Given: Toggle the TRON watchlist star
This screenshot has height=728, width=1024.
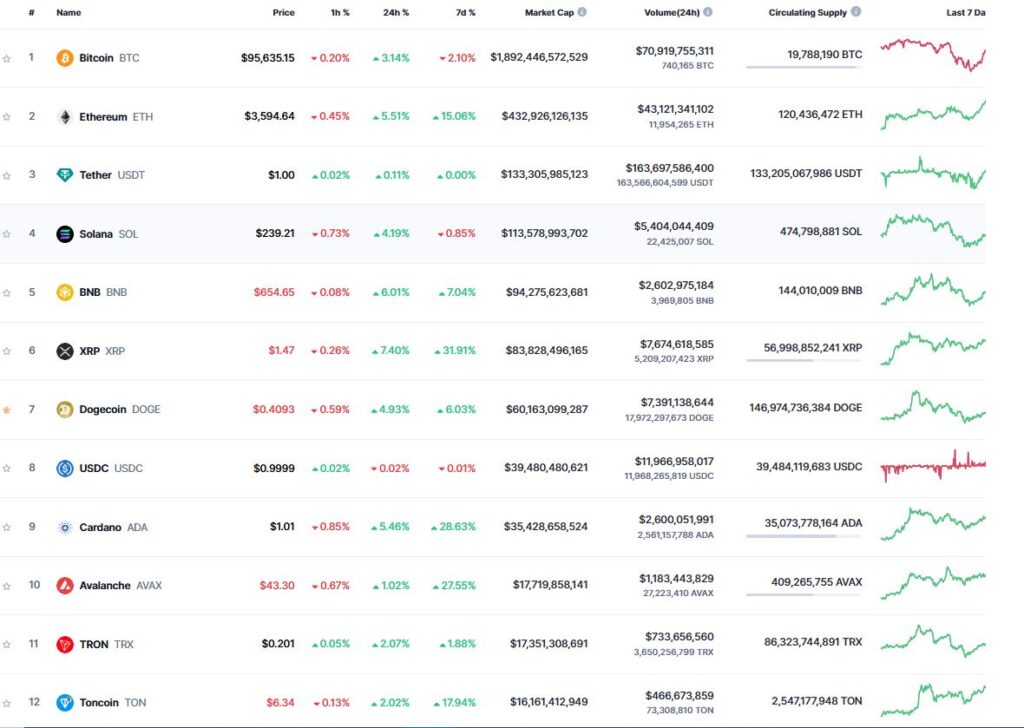Looking at the screenshot, I should coord(7,644).
